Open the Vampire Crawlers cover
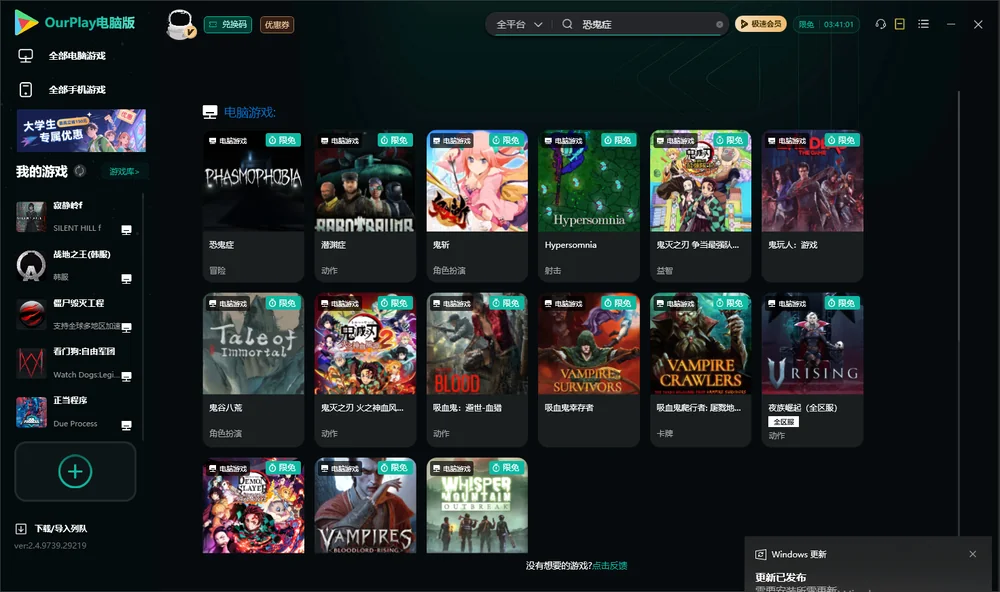 pos(701,344)
